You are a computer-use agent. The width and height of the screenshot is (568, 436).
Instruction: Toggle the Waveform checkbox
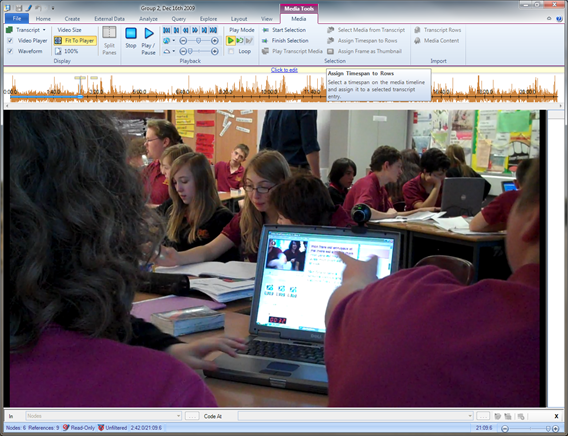tap(10, 51)
